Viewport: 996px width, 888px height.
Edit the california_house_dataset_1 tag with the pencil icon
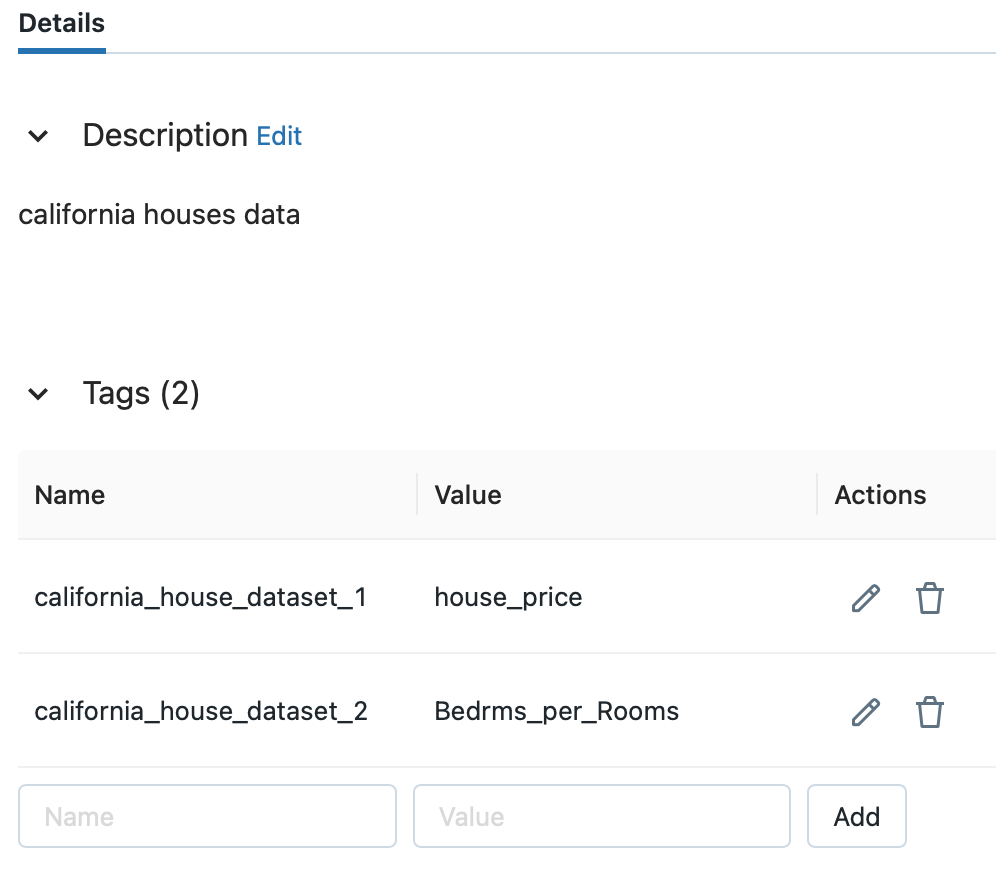point(866,598)
